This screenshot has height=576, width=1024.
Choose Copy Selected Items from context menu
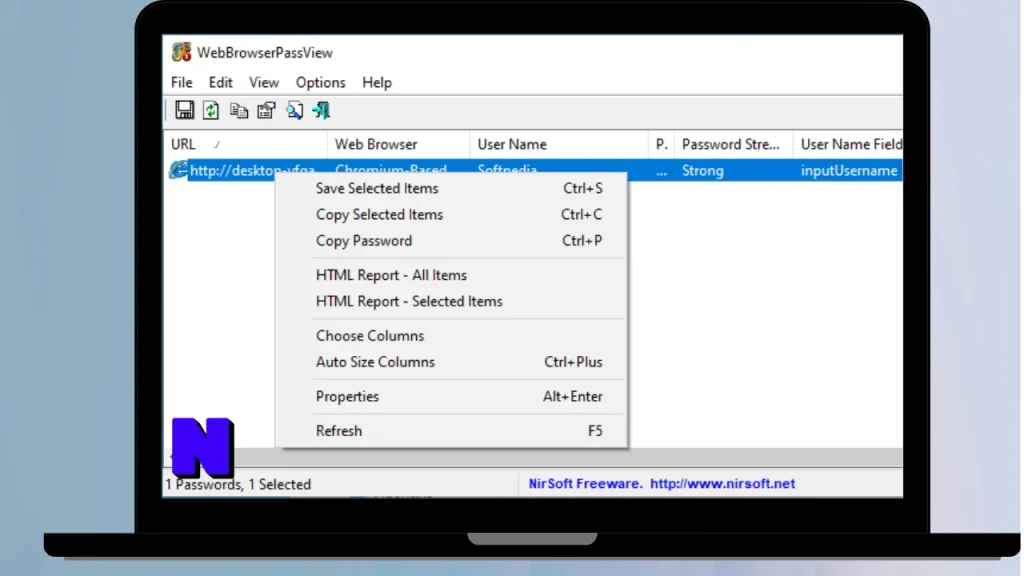coord(451,214)
